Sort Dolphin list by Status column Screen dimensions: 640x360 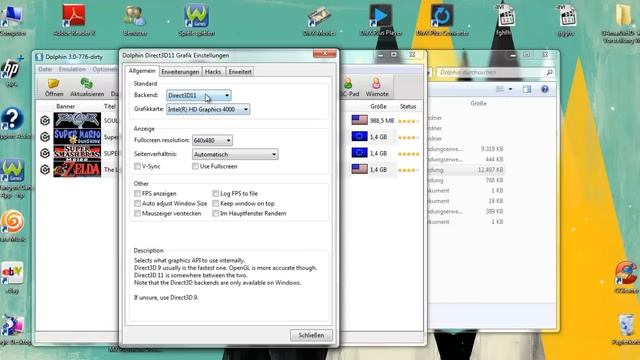pos(408,106)
